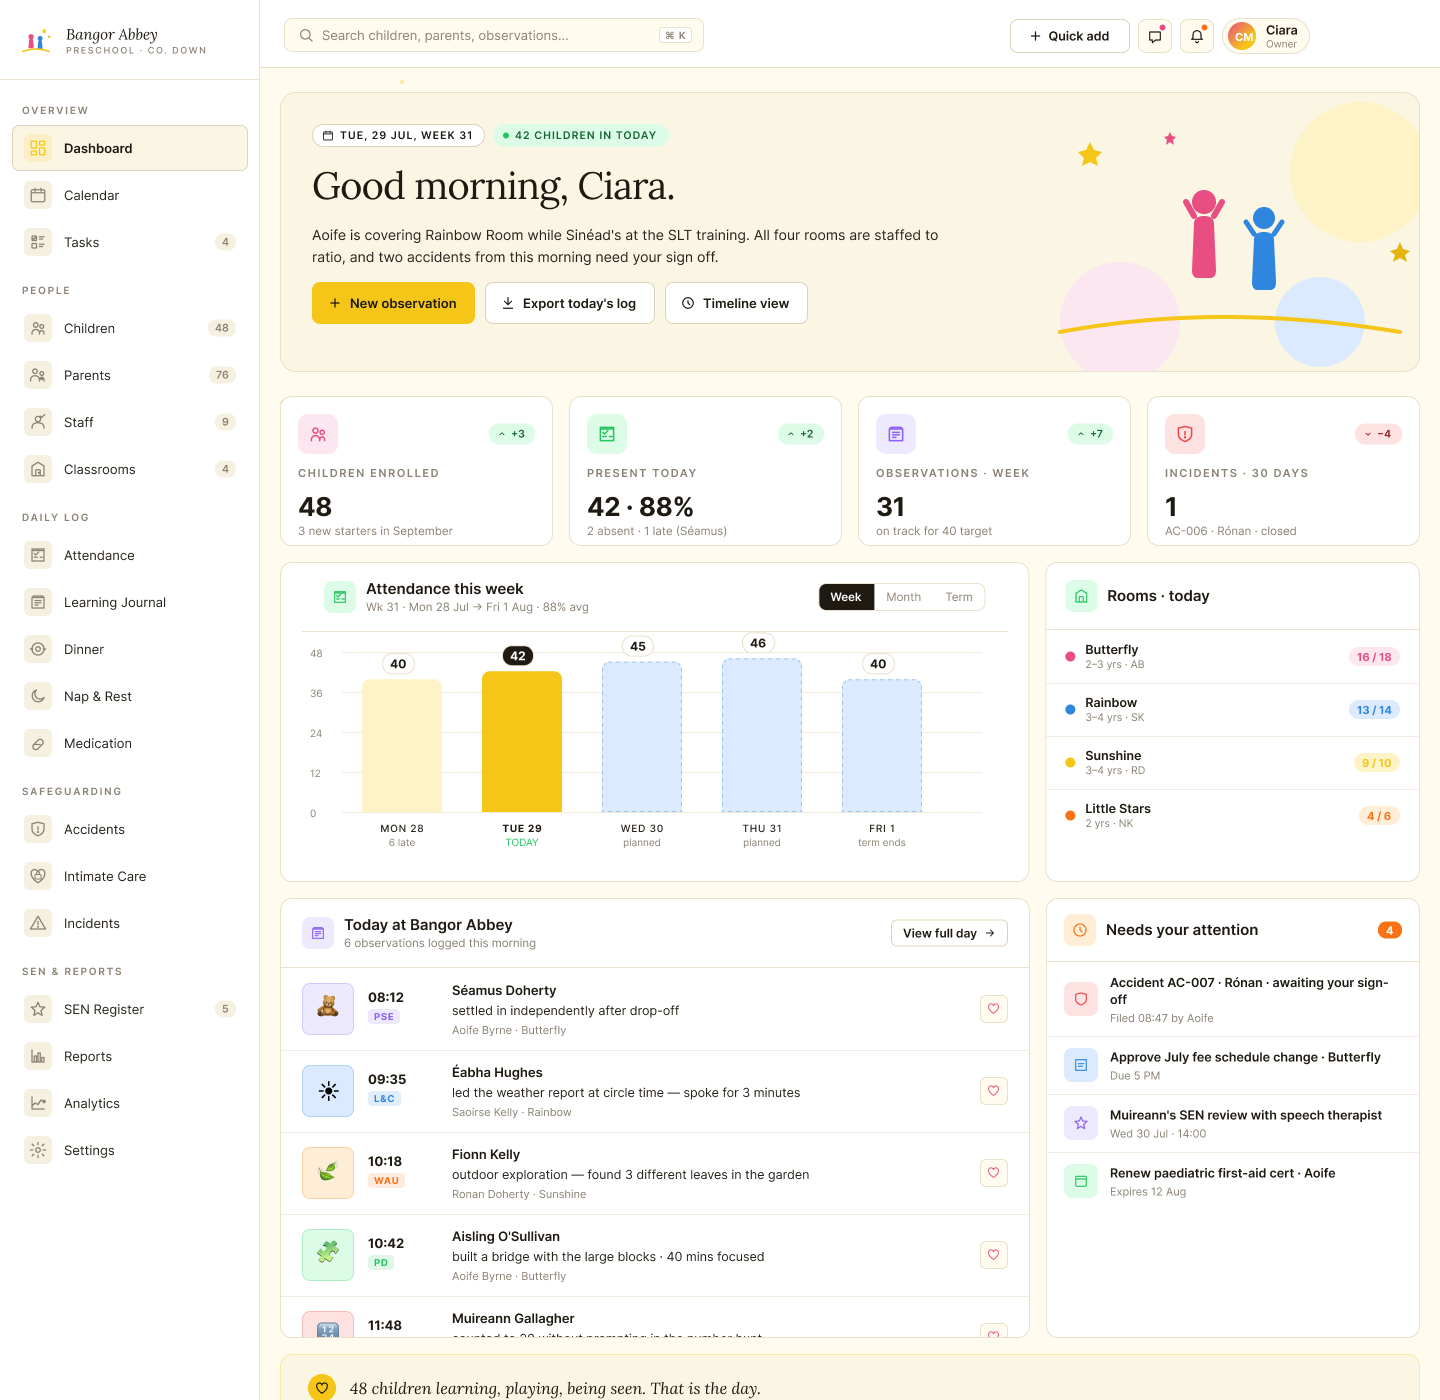The width and height of the screenshot is (1440, 1400).
Task: Switch attendance chart to Month view
Action: click(x=904, y=597)
